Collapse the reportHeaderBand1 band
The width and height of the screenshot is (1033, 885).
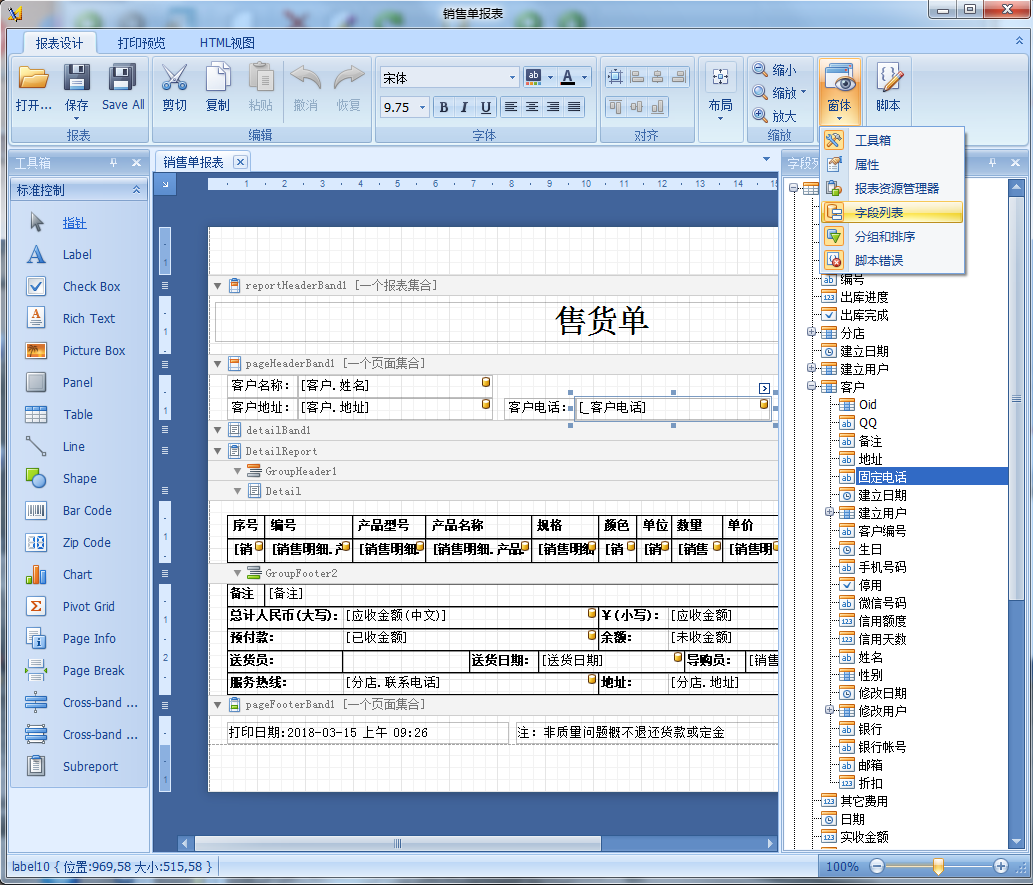tap(218, 286)
